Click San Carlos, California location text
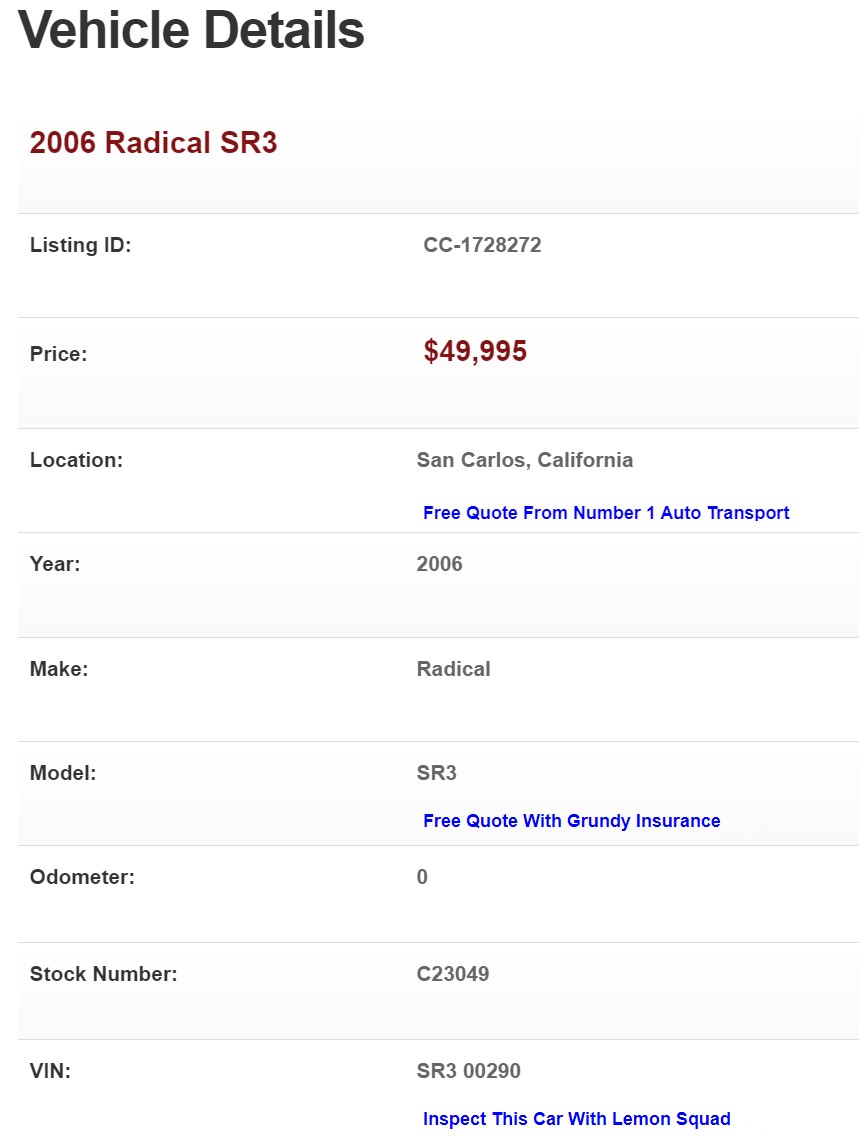Screen dimensions: 859x1140 click(x=524, y=460)
